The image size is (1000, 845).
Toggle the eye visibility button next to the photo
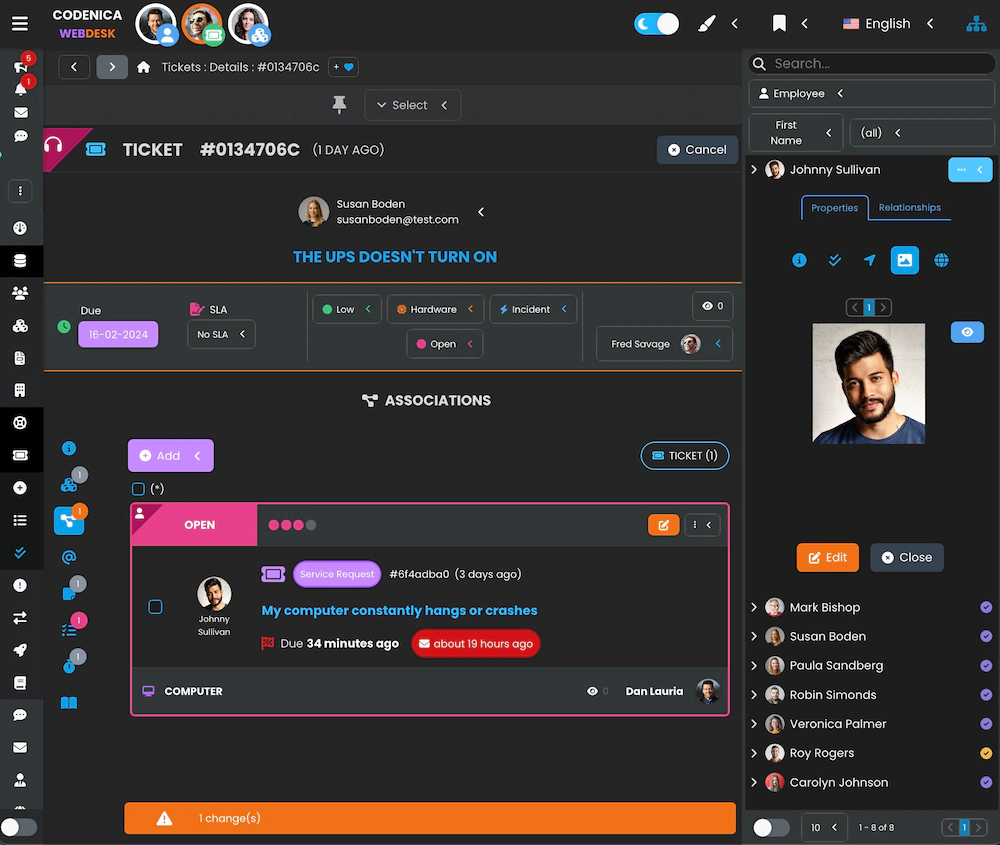(967, 332)
